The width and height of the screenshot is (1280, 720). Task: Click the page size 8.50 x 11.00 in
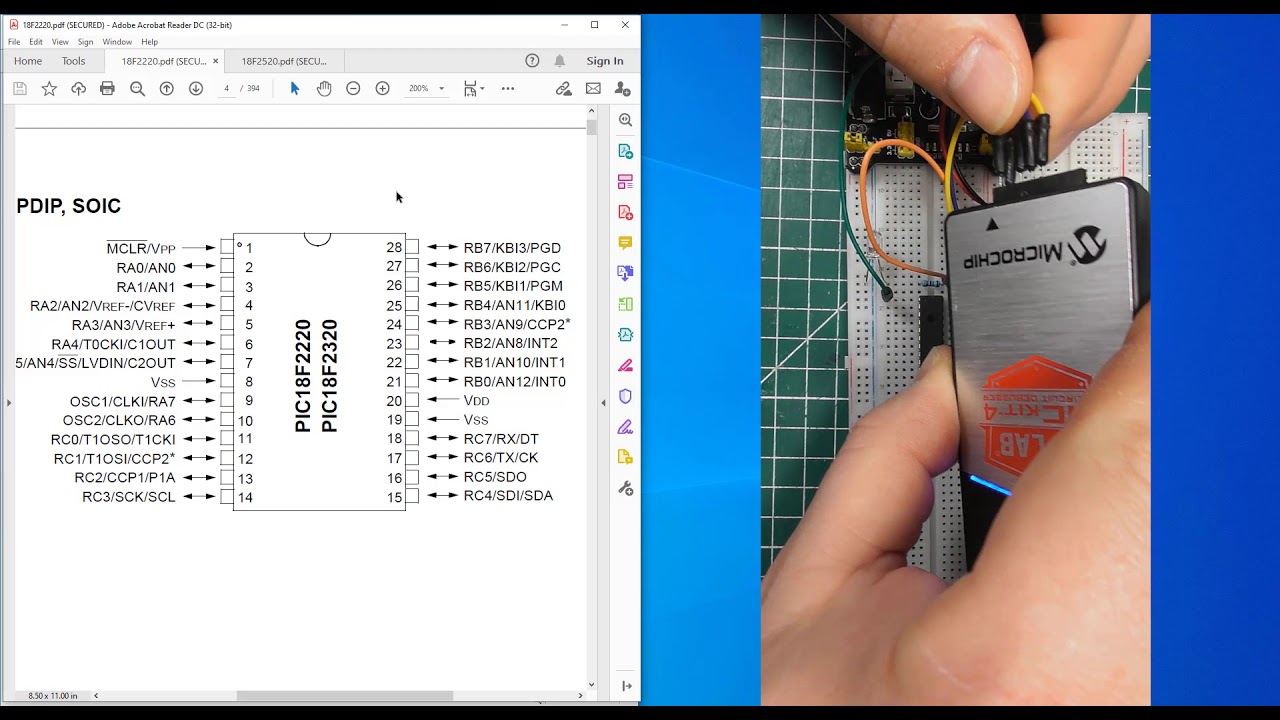(53, 695)
